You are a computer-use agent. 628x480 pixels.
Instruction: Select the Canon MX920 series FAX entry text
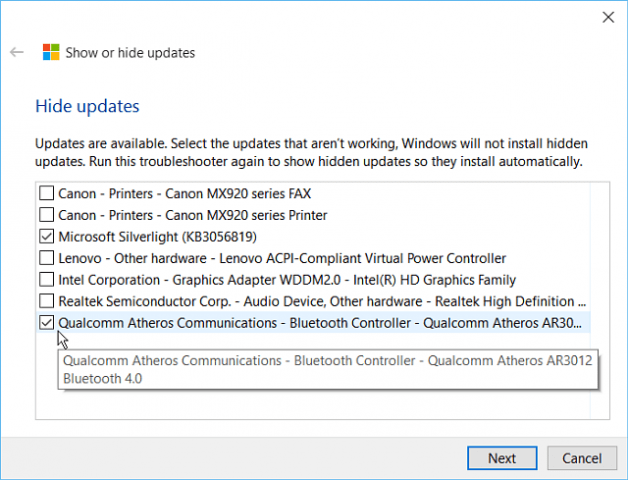coord(185,194)
